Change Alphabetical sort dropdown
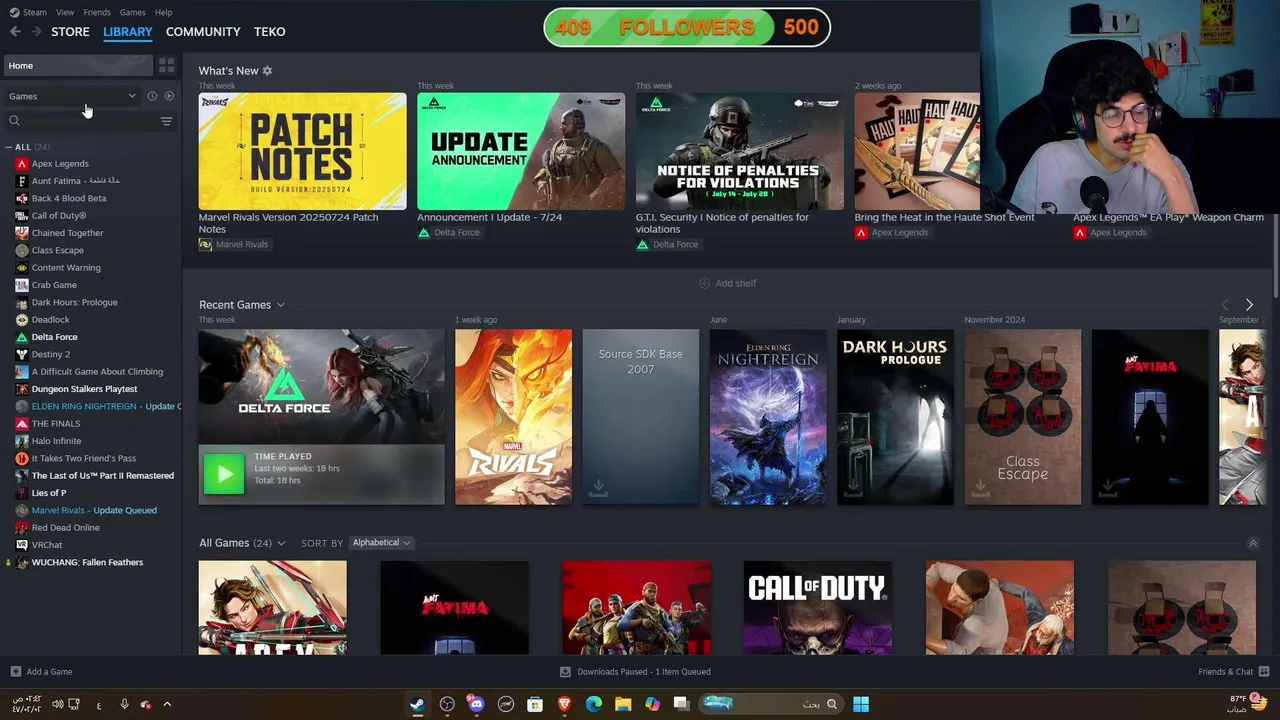 point(381,543)
